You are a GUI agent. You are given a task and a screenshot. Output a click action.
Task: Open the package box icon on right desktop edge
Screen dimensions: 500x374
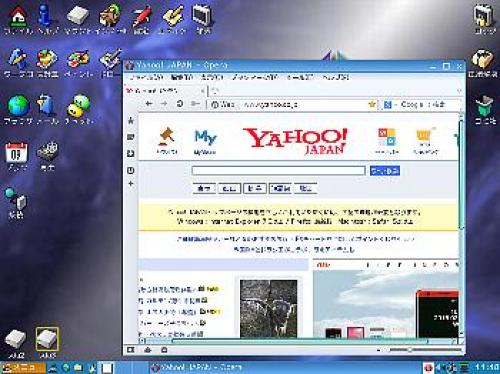point(482,59)
